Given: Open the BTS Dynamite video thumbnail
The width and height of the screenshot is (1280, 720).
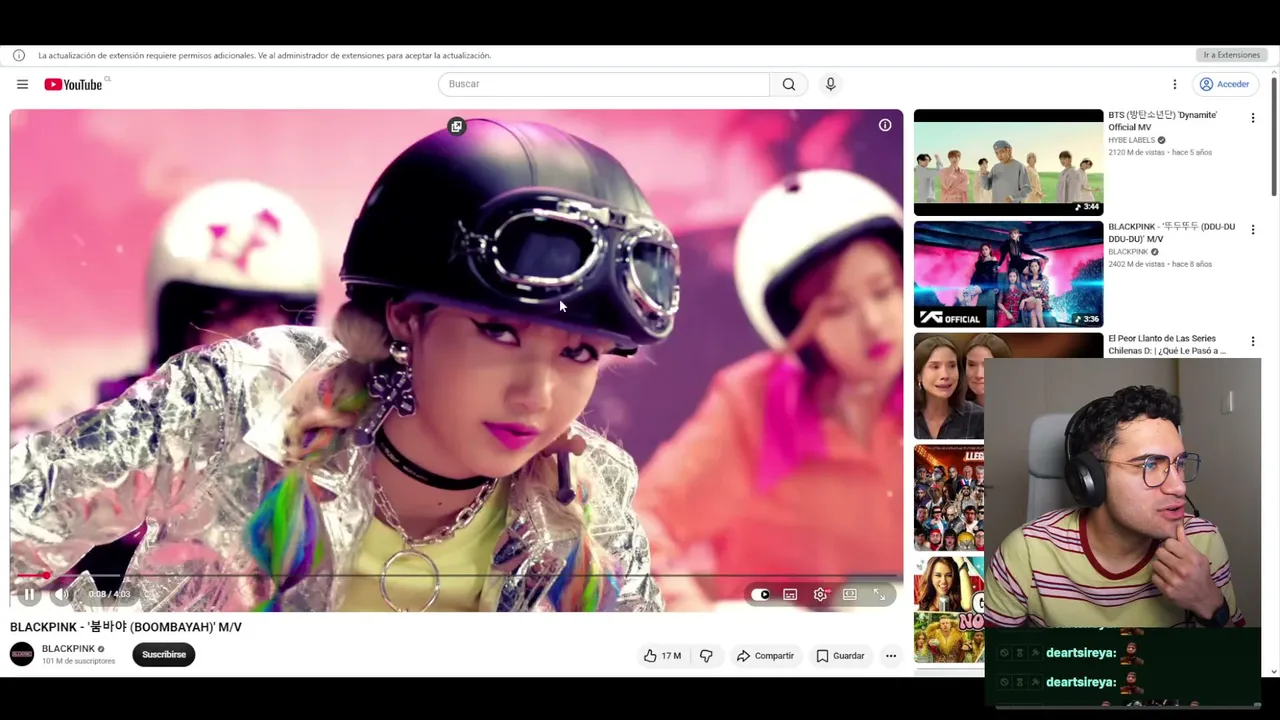Looking at the screenshot, I should [1008, 162].
